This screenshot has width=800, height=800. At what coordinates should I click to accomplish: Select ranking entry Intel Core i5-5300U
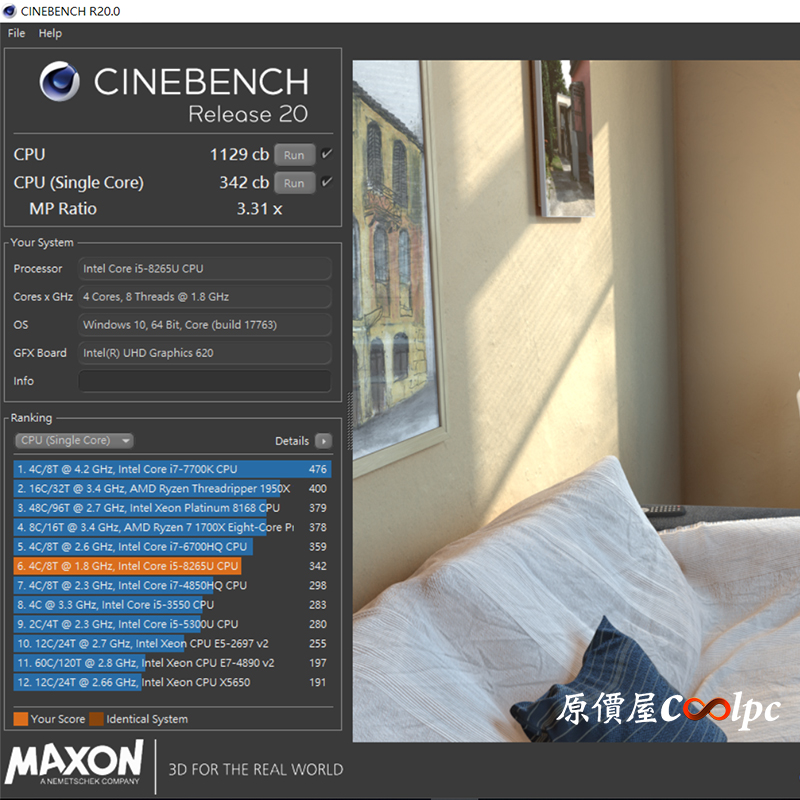click(x=172, y=624)
